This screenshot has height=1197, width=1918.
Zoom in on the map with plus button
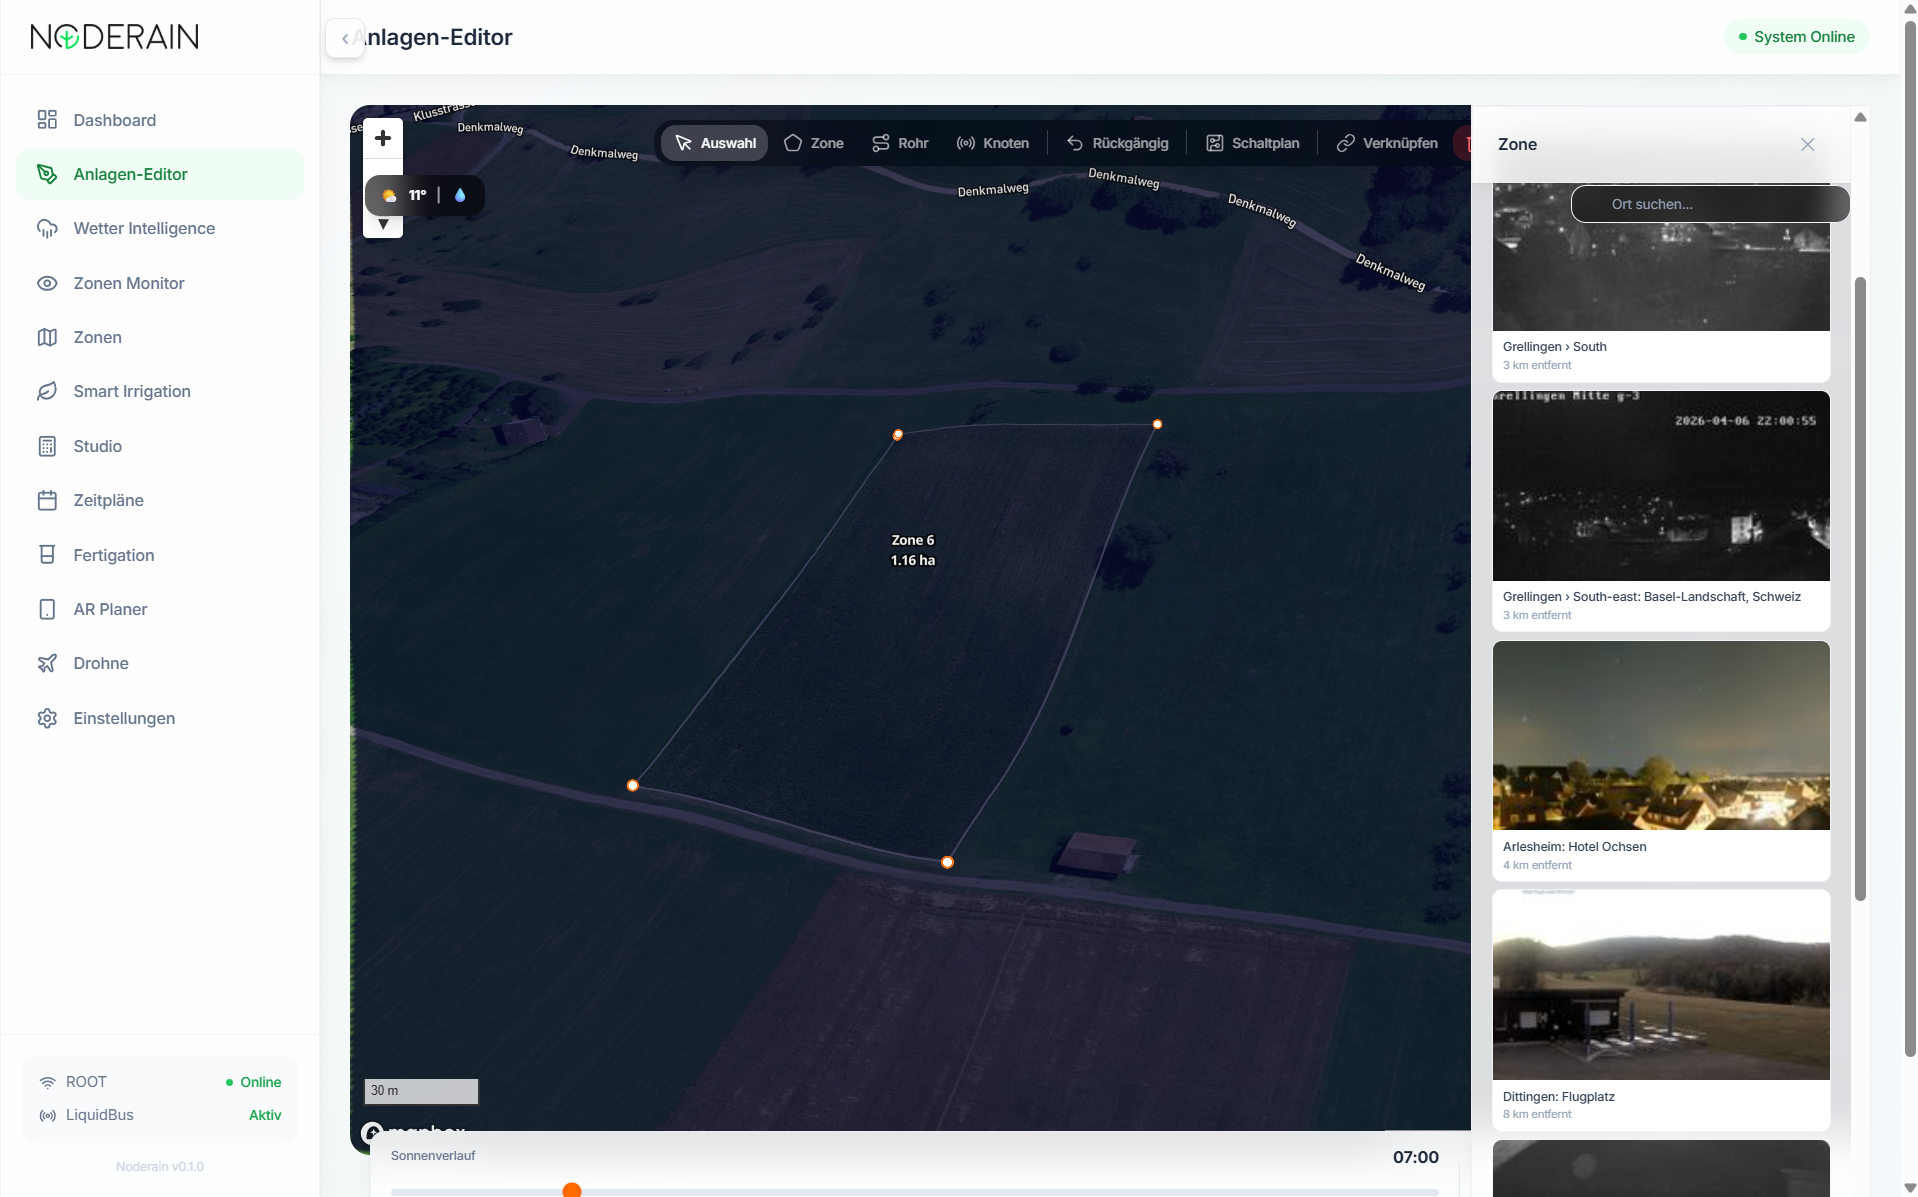[383, 138]
